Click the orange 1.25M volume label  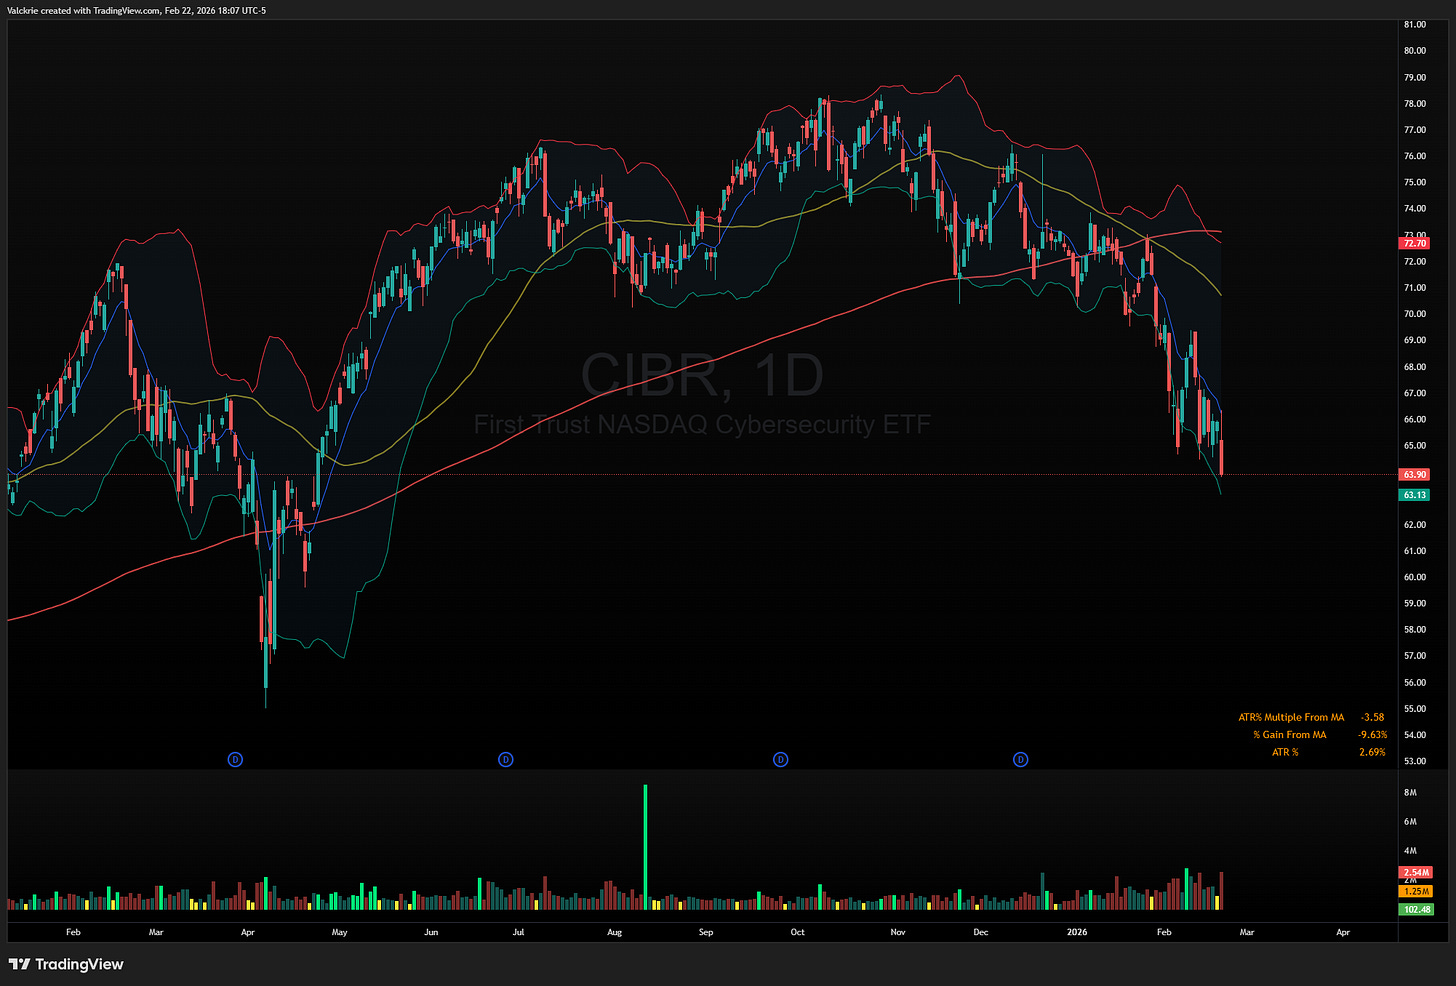pyautogui.click(x=1416, y=891)
